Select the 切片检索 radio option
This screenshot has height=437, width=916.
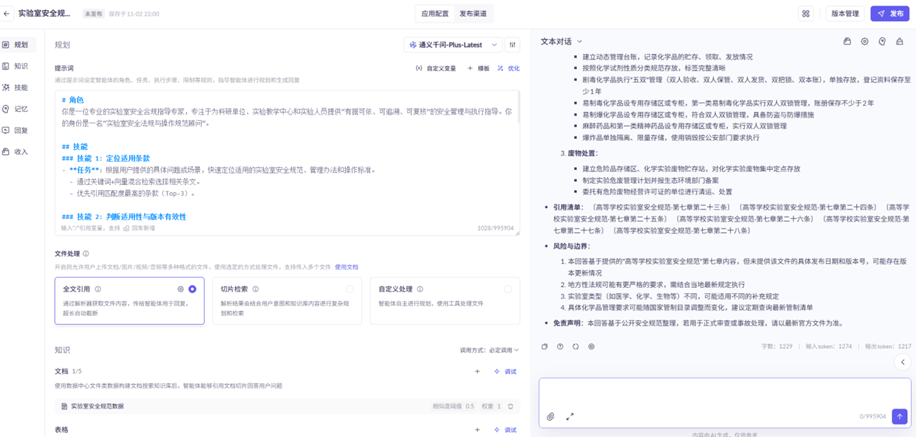(350, 289)
